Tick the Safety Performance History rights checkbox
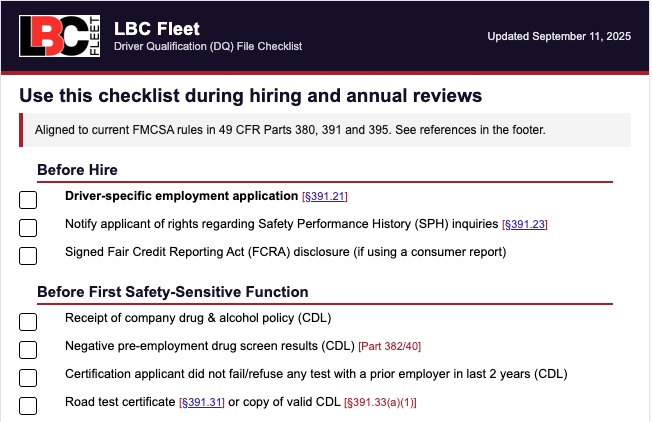Screen dimensions: 652x422 pos(28,228)
